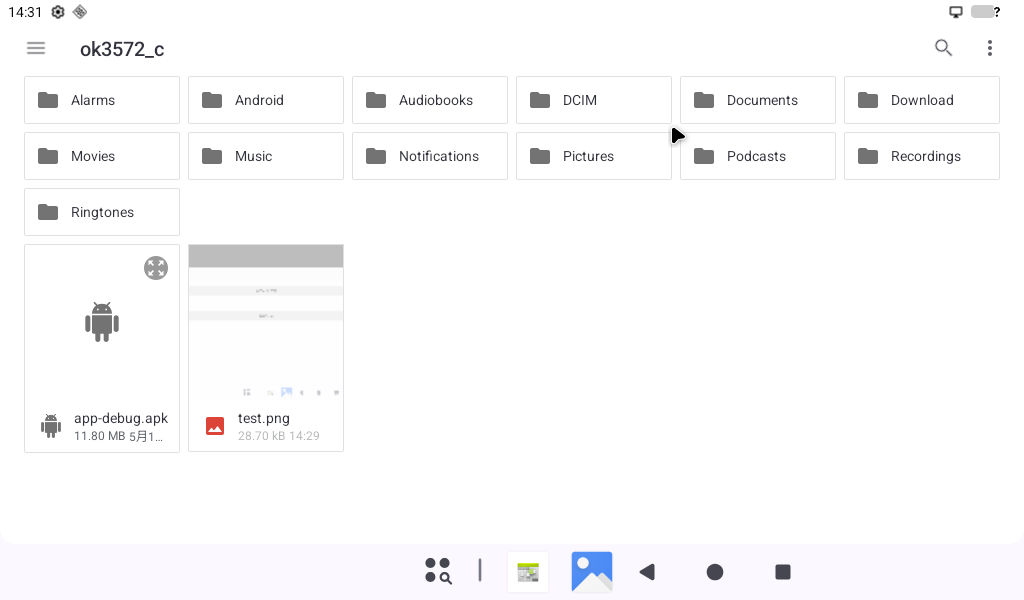This screenshot has height=600, width=1024.
Task: Tap the Back navigation triangle
Action: 647,572
